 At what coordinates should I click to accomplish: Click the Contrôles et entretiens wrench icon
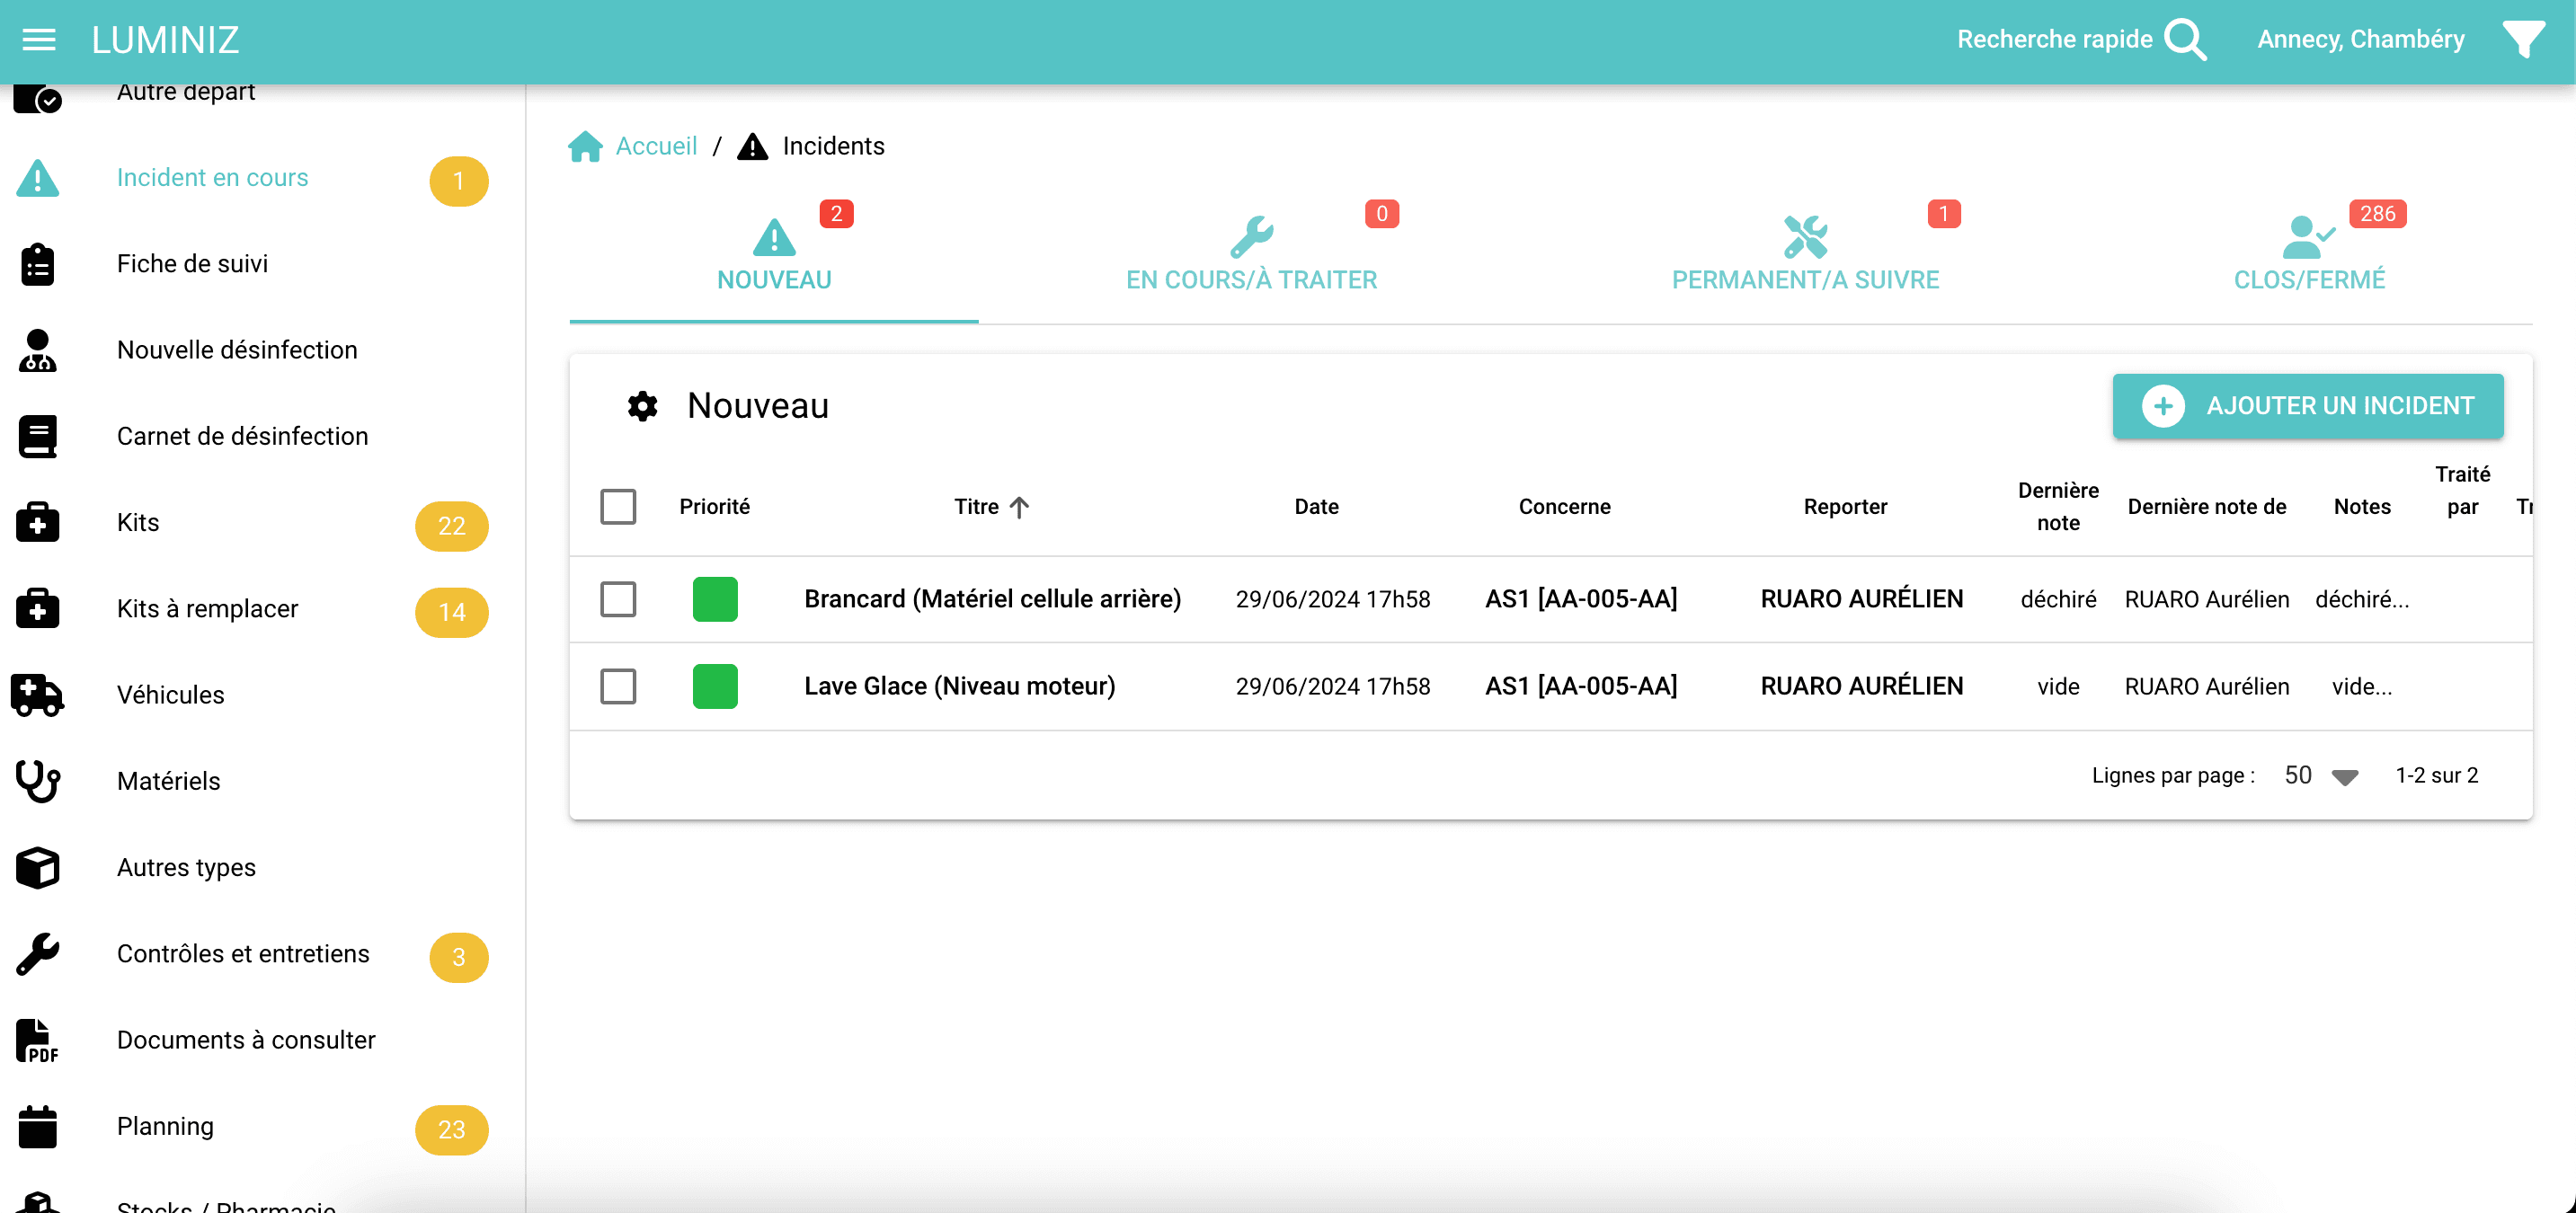pos(37,954)
